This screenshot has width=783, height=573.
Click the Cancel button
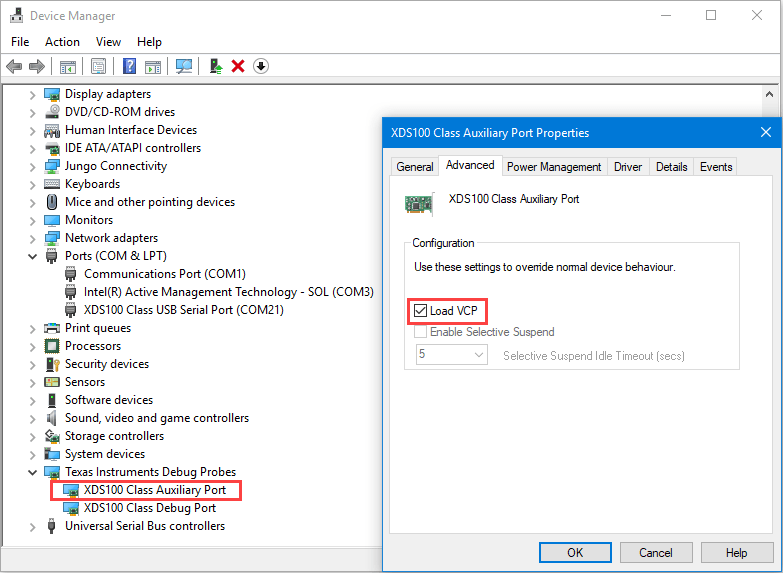click(x=656, y=553)
